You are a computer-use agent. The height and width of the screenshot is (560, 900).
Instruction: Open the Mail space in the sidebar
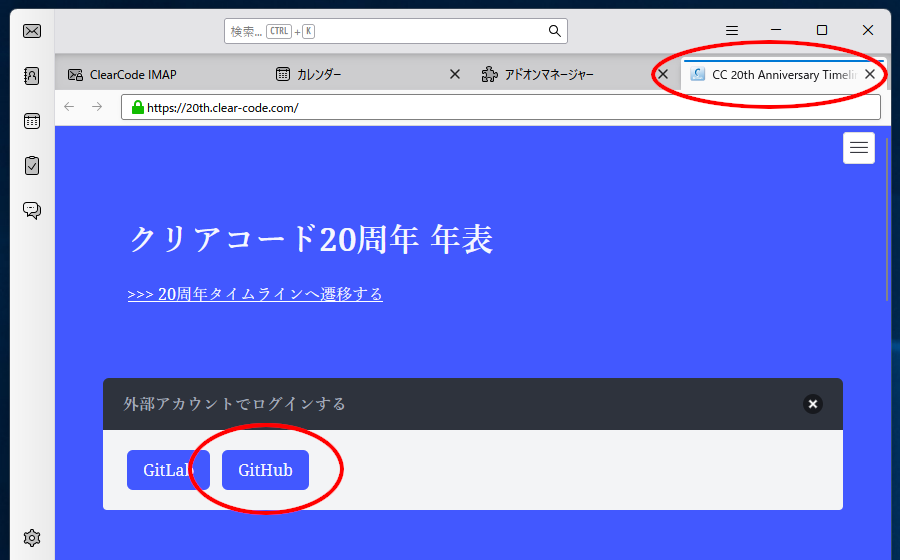(32, 31)
